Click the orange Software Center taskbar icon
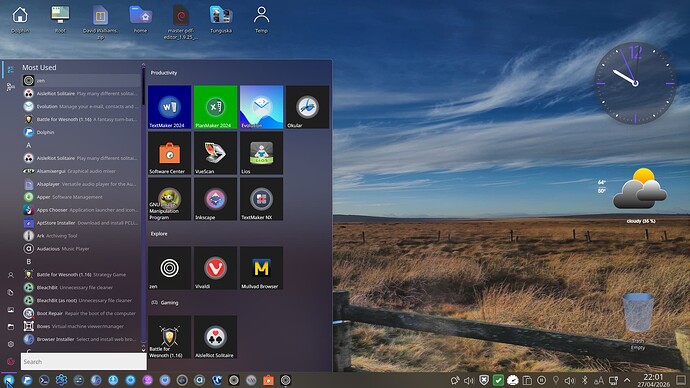Viewport: 690px width, 388px height. [x=268, y=380]
